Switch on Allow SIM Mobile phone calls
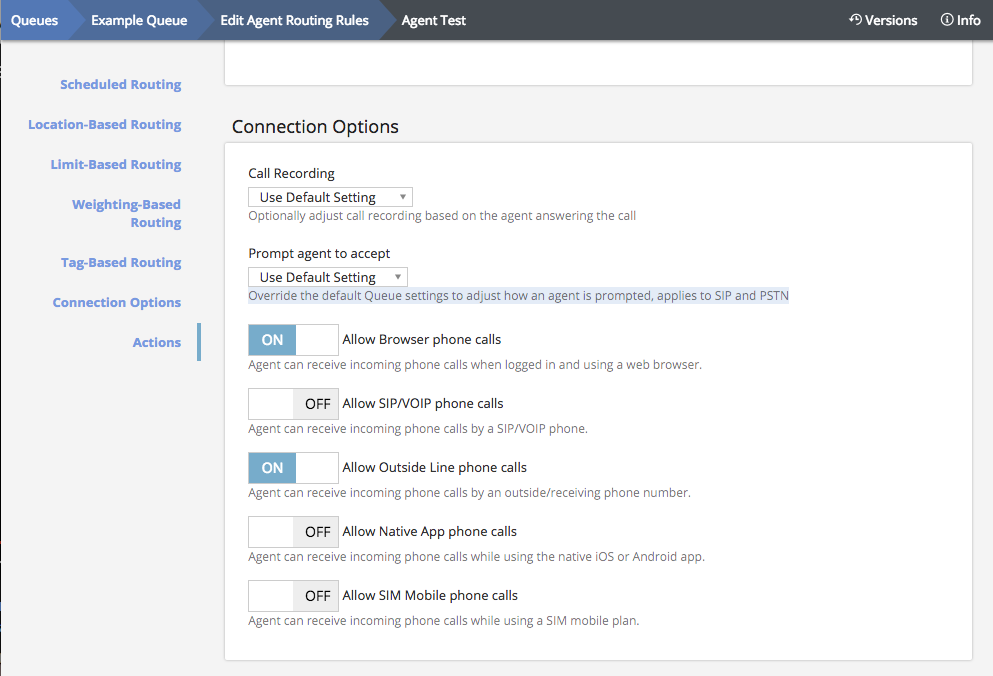993x676 pixels. tap(293, 596)
